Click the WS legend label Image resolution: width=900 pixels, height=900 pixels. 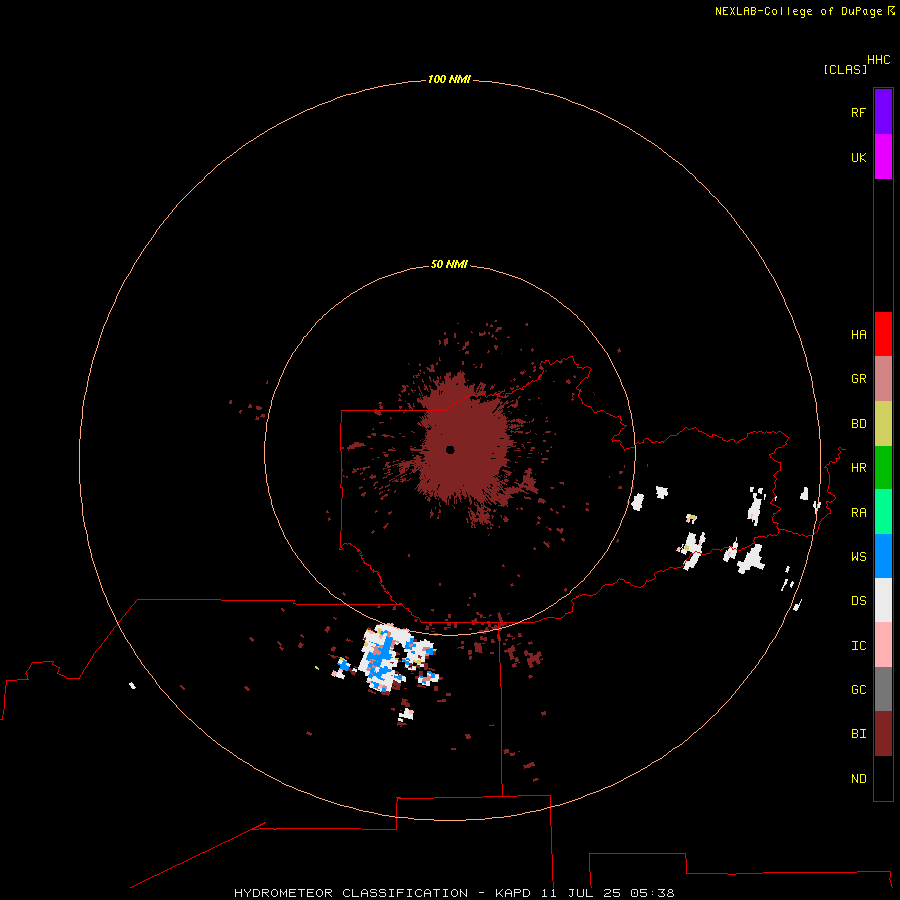coord(859,556)
